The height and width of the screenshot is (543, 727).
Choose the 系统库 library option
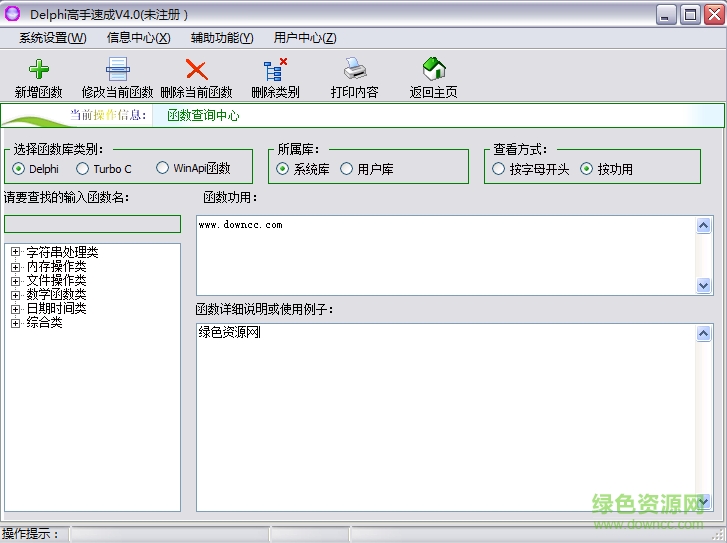282,169
